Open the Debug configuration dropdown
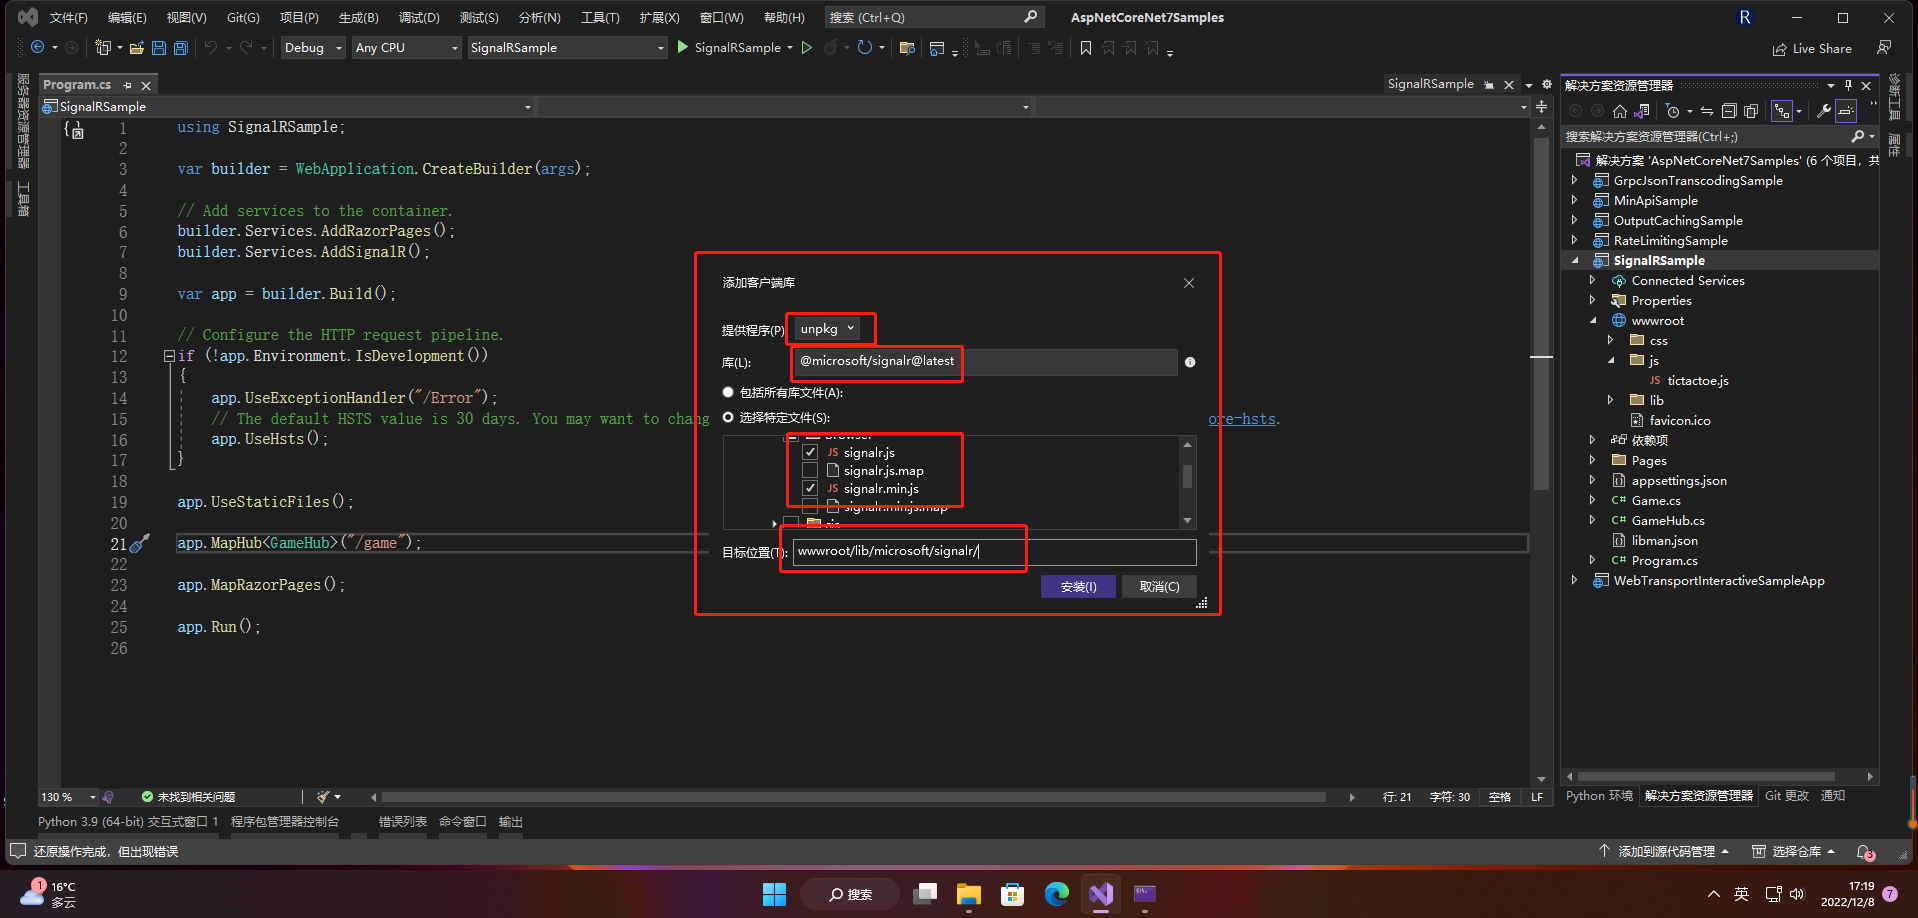Image resolution: width=1918 pixels, height=918 pixels. pos(313,47)
